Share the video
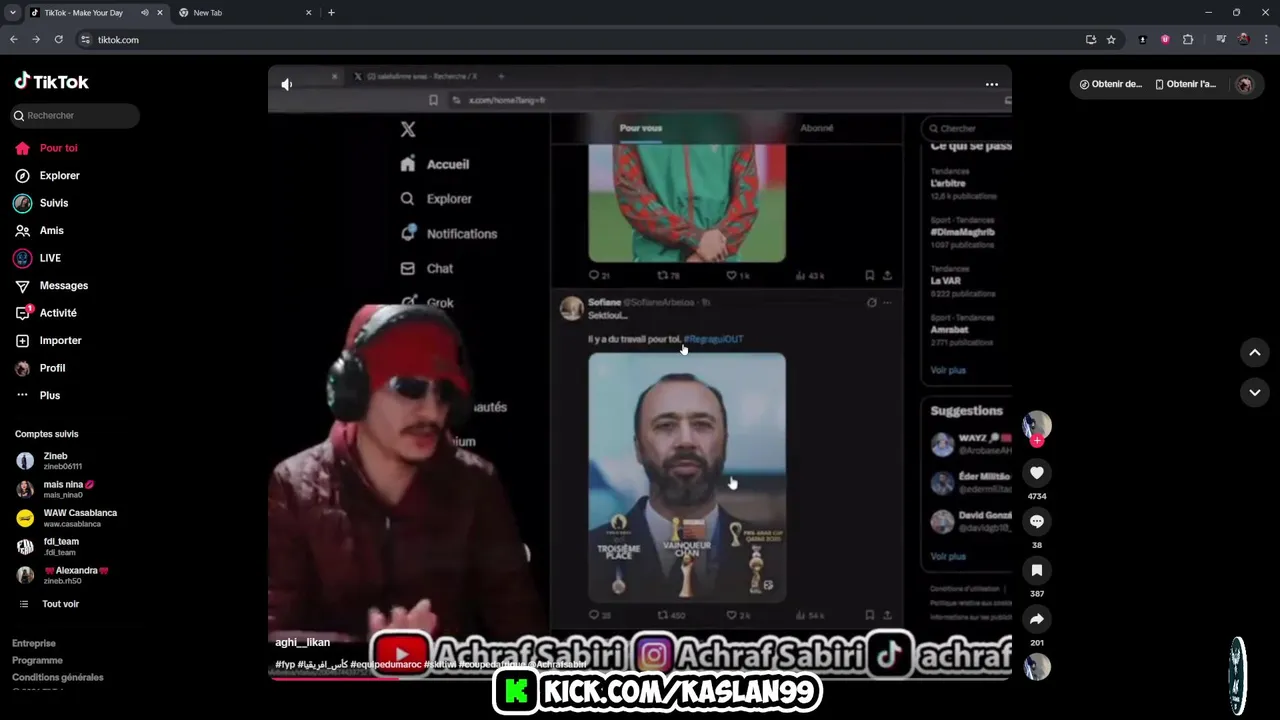 pos(1037,619)
